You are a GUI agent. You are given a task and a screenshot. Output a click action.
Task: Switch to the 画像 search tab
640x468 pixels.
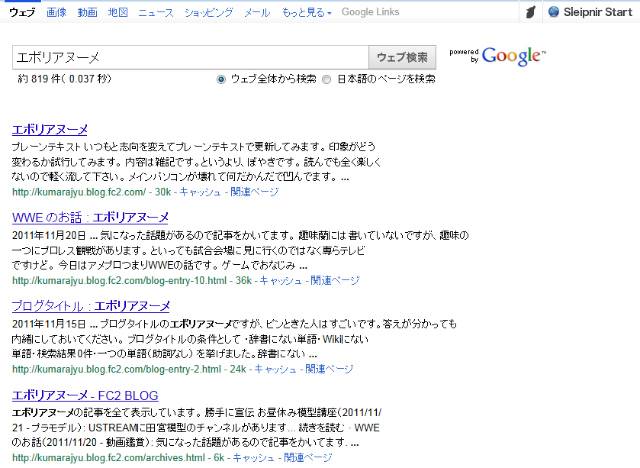point(56,13)
